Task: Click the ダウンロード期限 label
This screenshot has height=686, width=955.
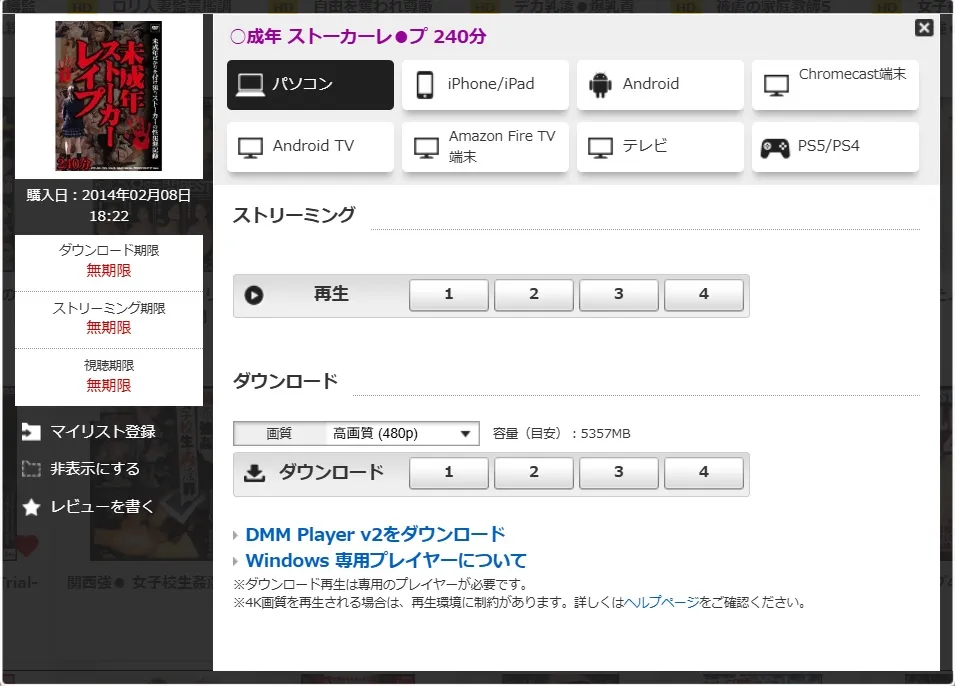Action: [x=109, y=250]
